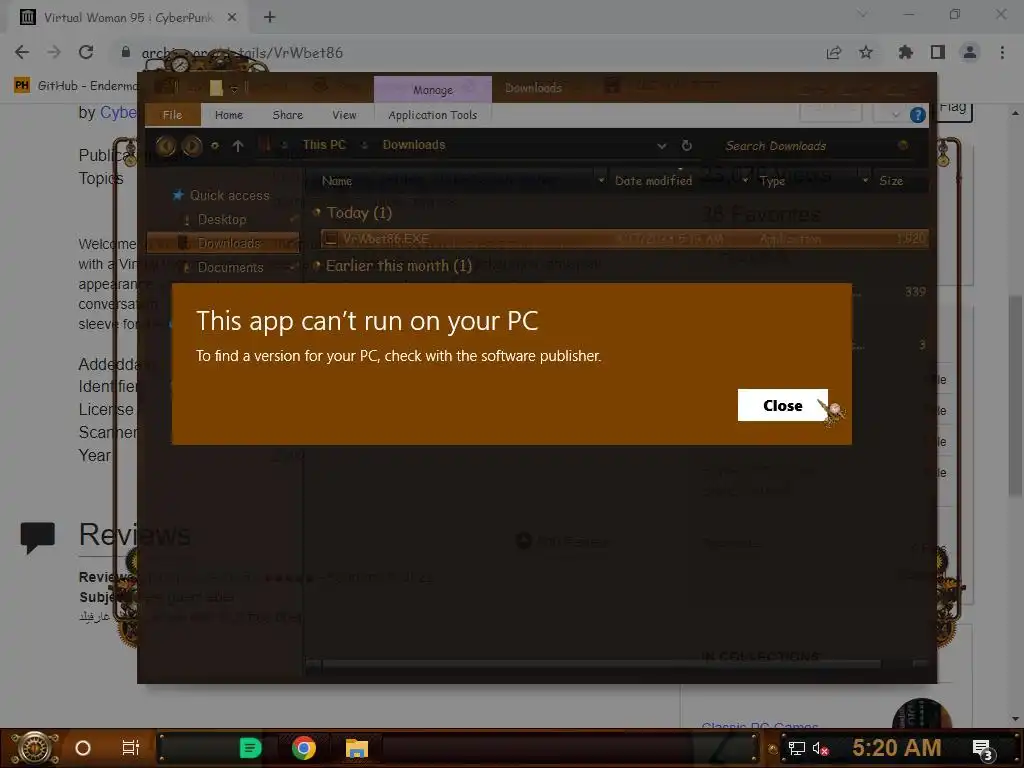The width and height of the screenshot is (1024, 768).
Task: Share this page from Chrome toolbar
Action: coord(834,52)
